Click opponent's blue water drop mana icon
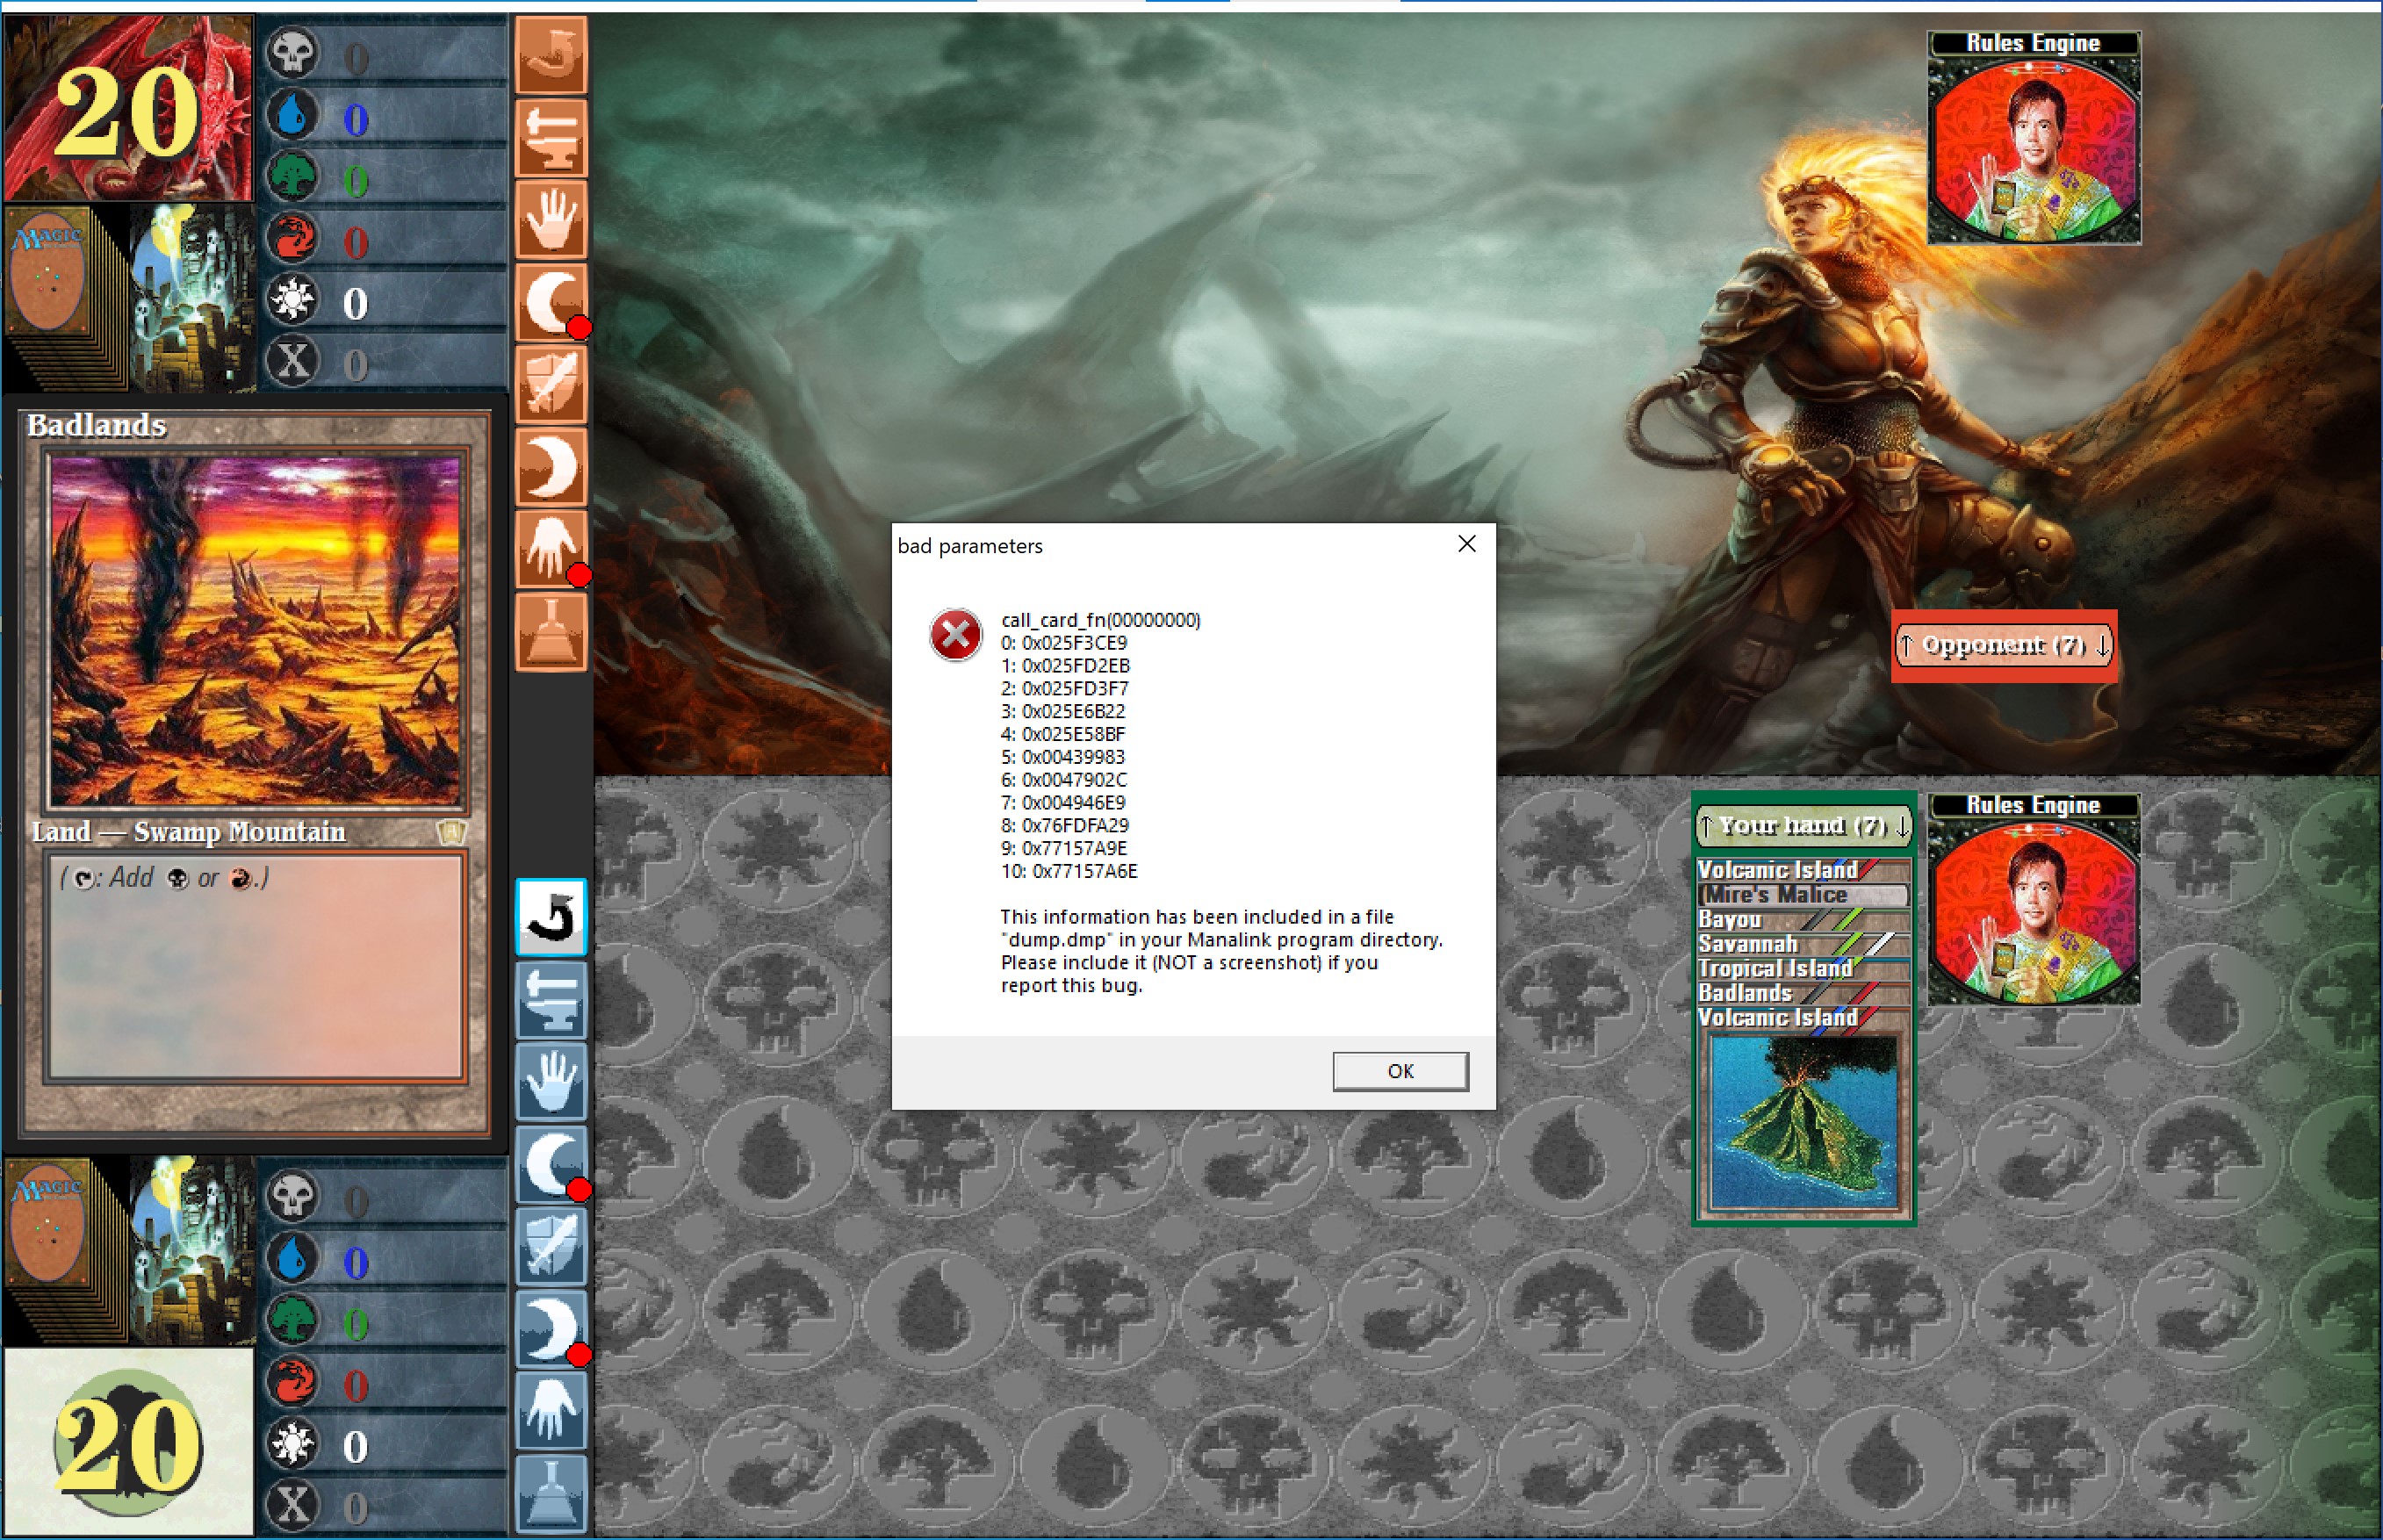The width and height of the screenshot is (2383, 1540). click(293, 116)
